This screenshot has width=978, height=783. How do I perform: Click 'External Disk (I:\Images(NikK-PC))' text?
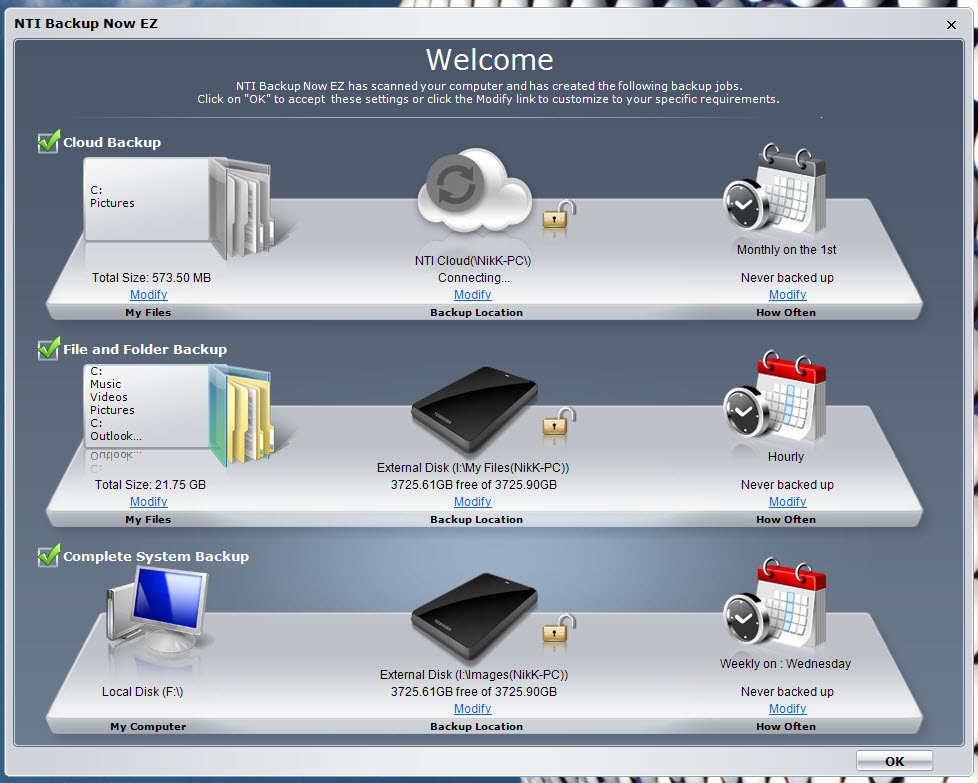pyautogui.click(x=474, y=675)
